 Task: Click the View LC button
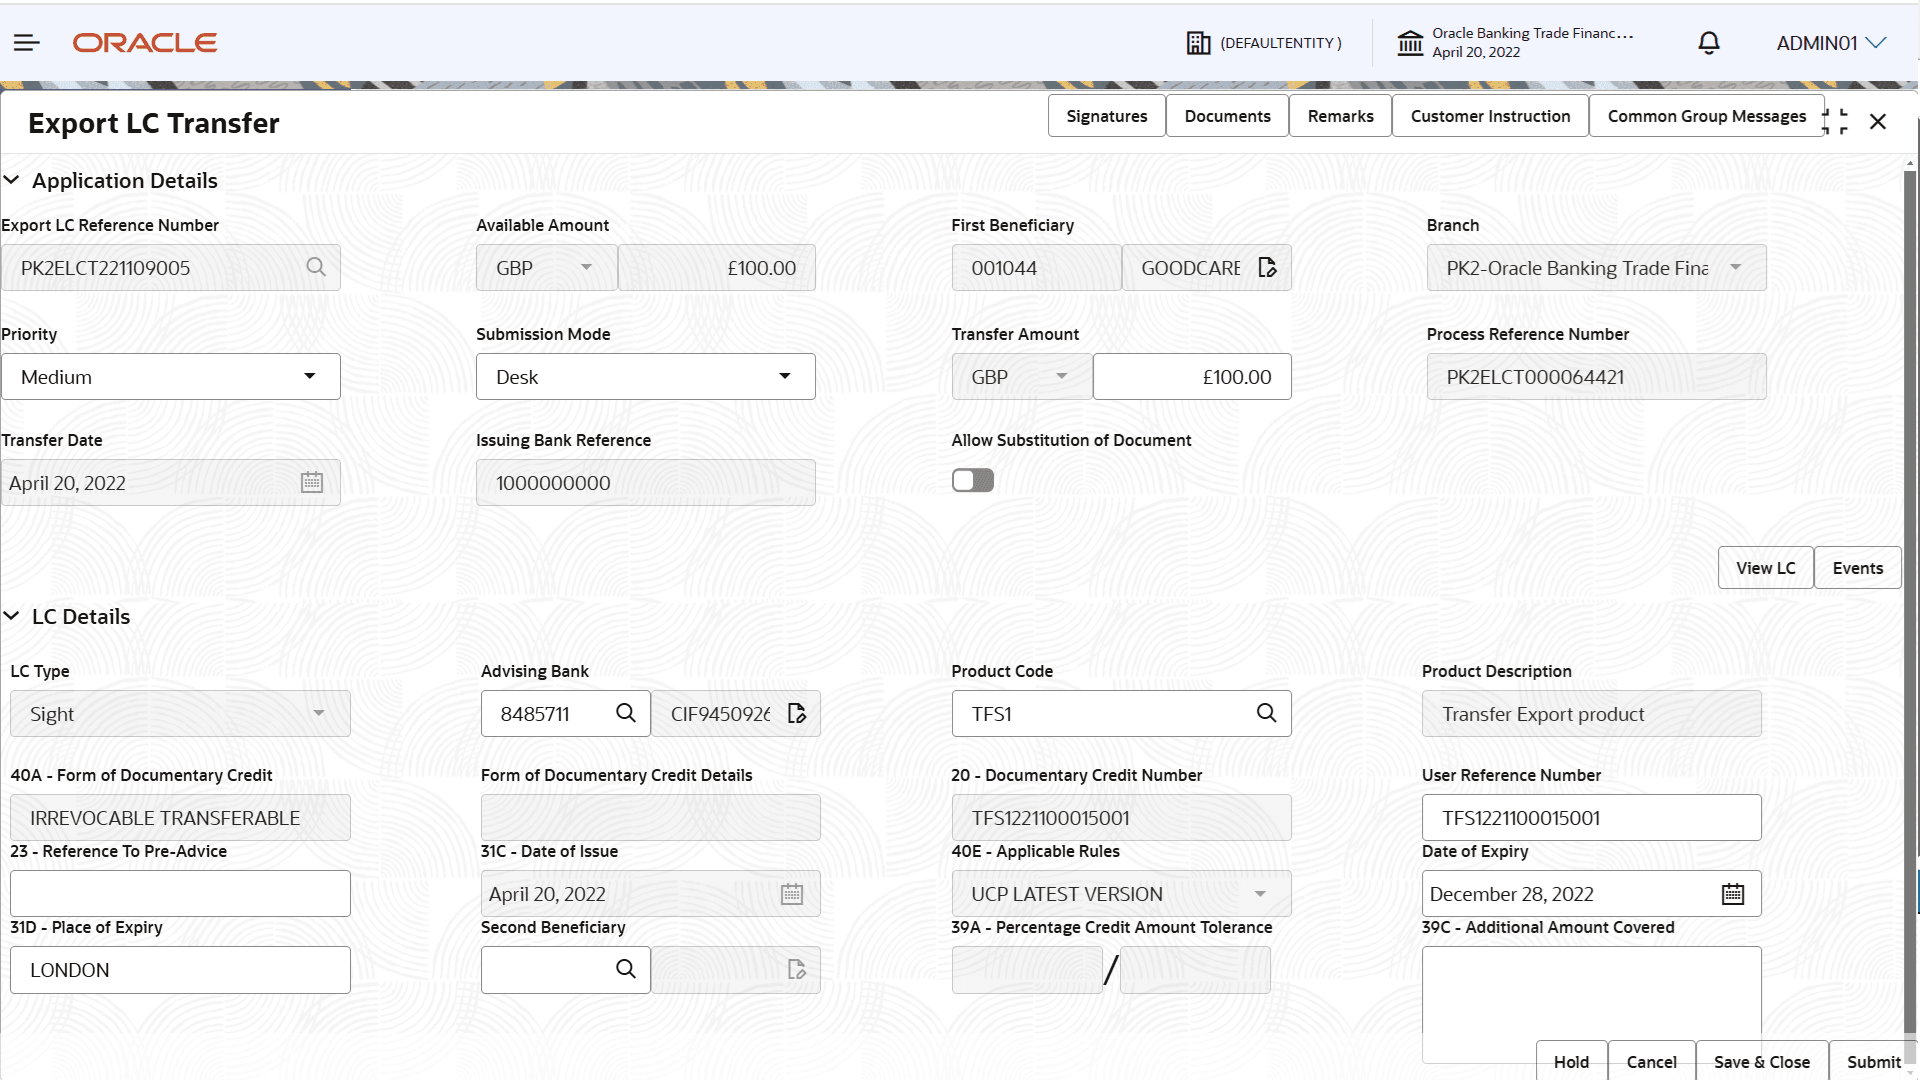click(x=1765, y=567)
